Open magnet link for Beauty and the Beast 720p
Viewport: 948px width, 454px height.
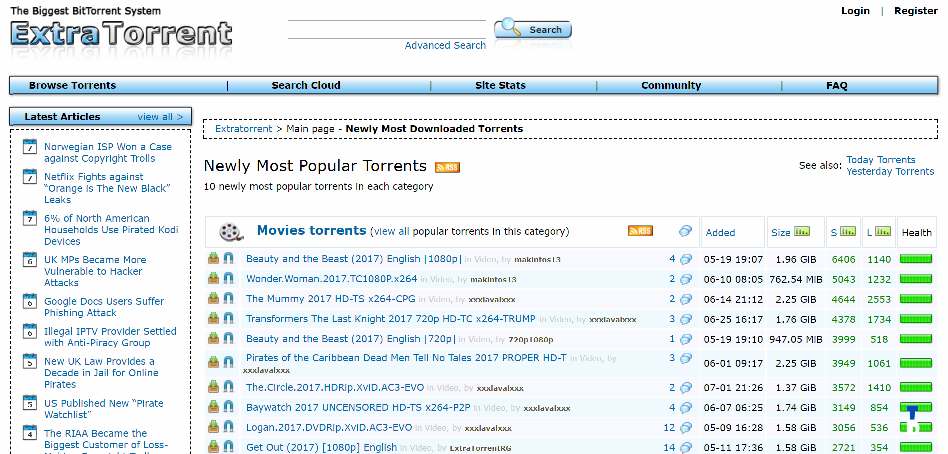228,339
